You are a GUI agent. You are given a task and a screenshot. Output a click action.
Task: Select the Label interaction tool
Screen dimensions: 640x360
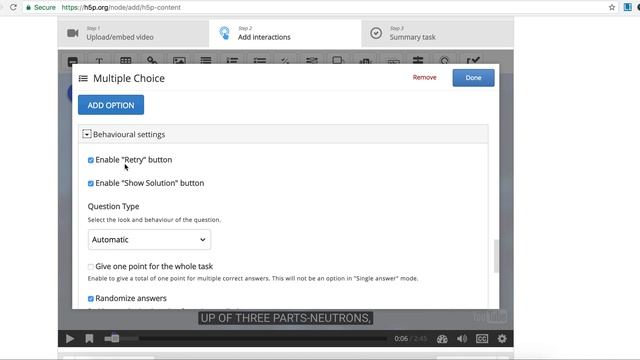[x=73, y=61]
